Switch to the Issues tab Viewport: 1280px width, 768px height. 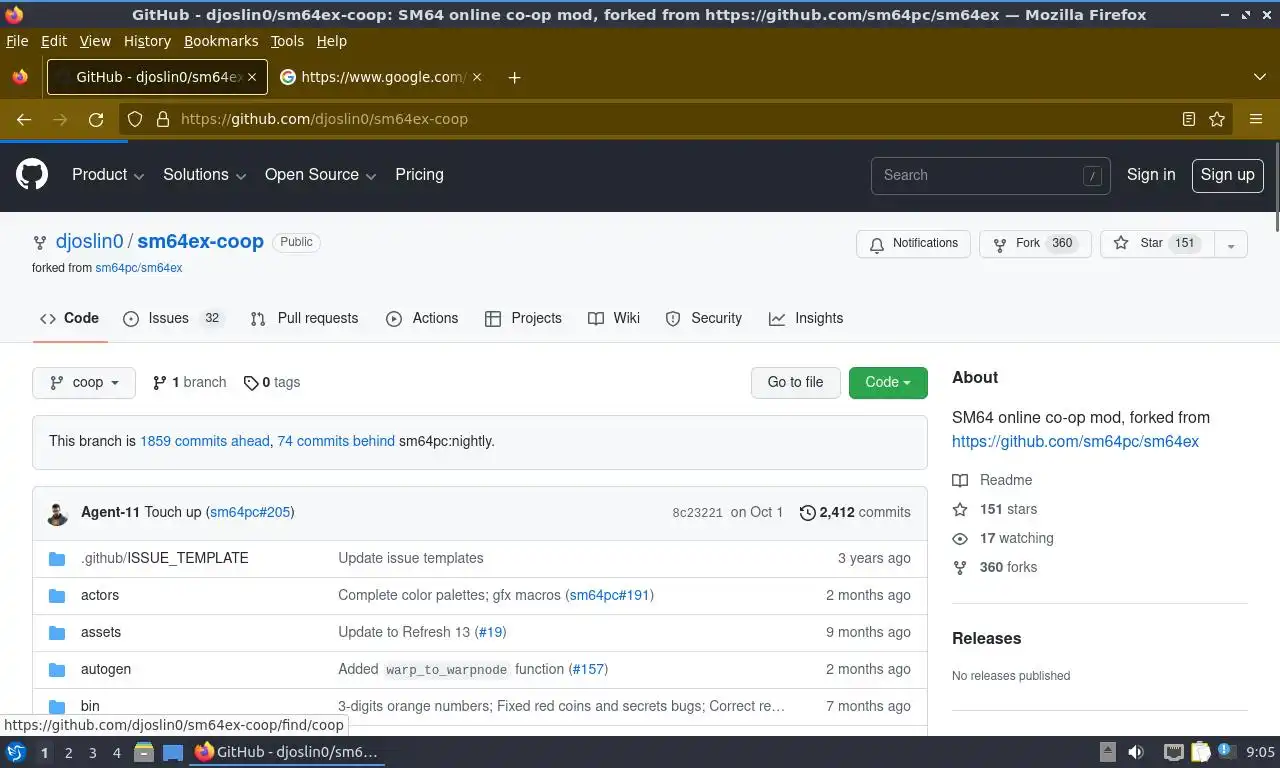pos(172,318)
